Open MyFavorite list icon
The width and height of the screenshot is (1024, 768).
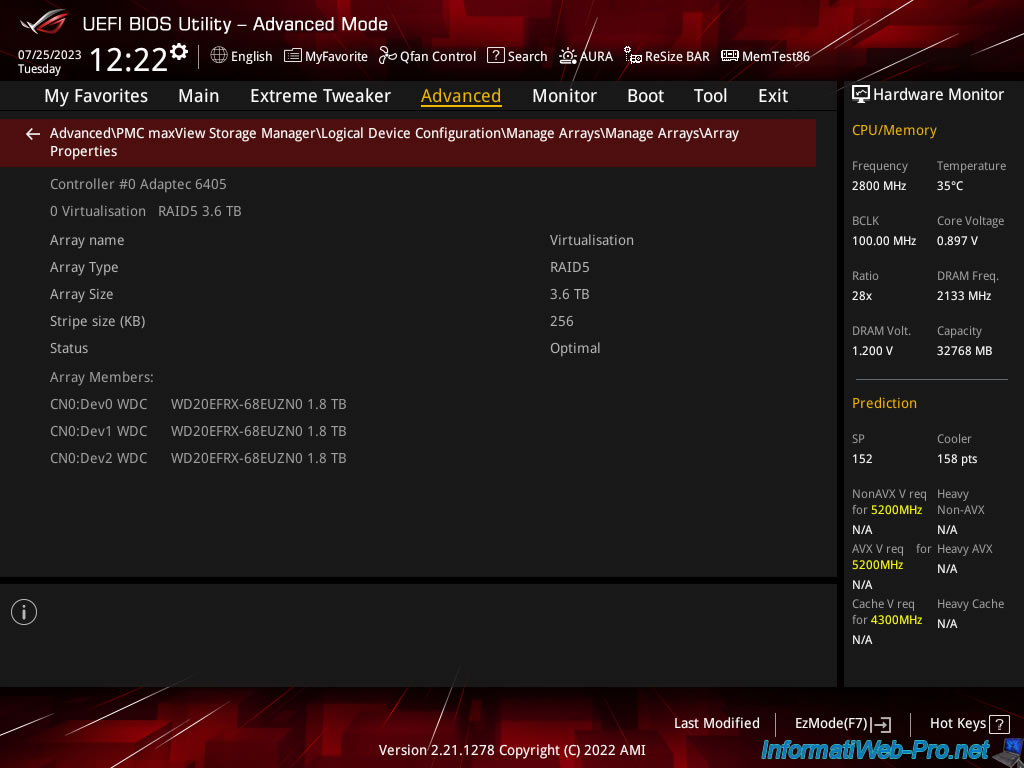(x=293, y=56)
